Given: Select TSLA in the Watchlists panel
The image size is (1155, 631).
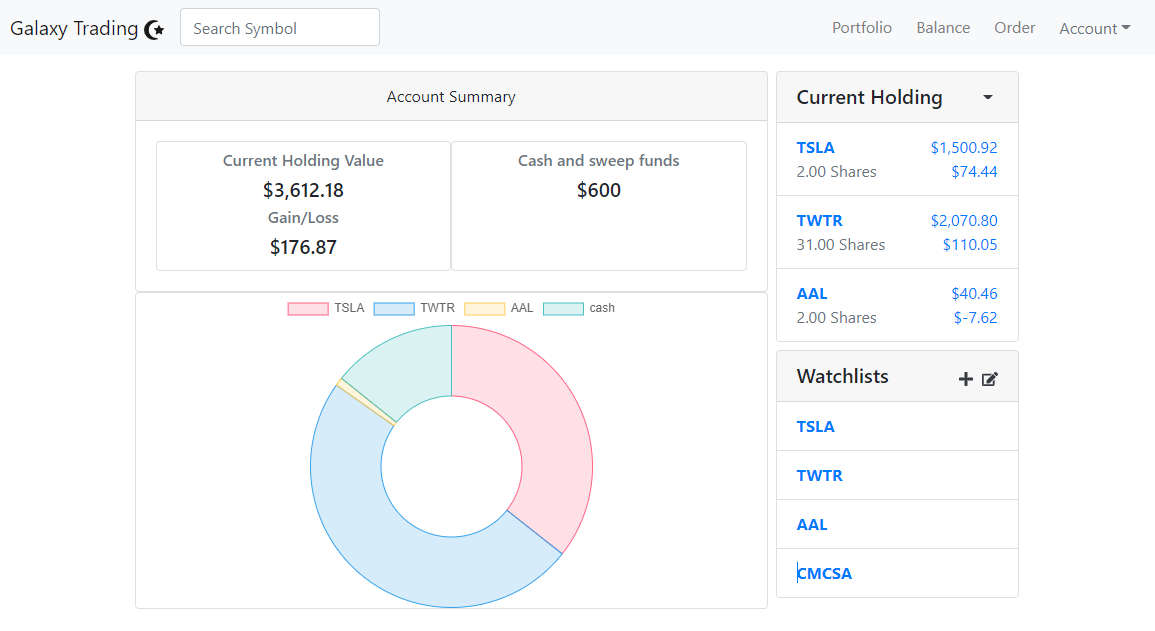Looking at the screenshot, I should [816, 426].
